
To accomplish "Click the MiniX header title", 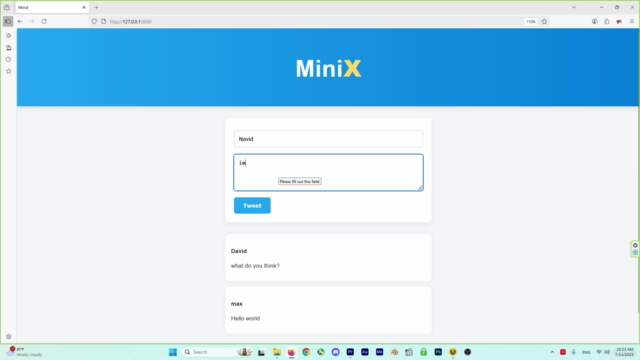I will point(328,68).
